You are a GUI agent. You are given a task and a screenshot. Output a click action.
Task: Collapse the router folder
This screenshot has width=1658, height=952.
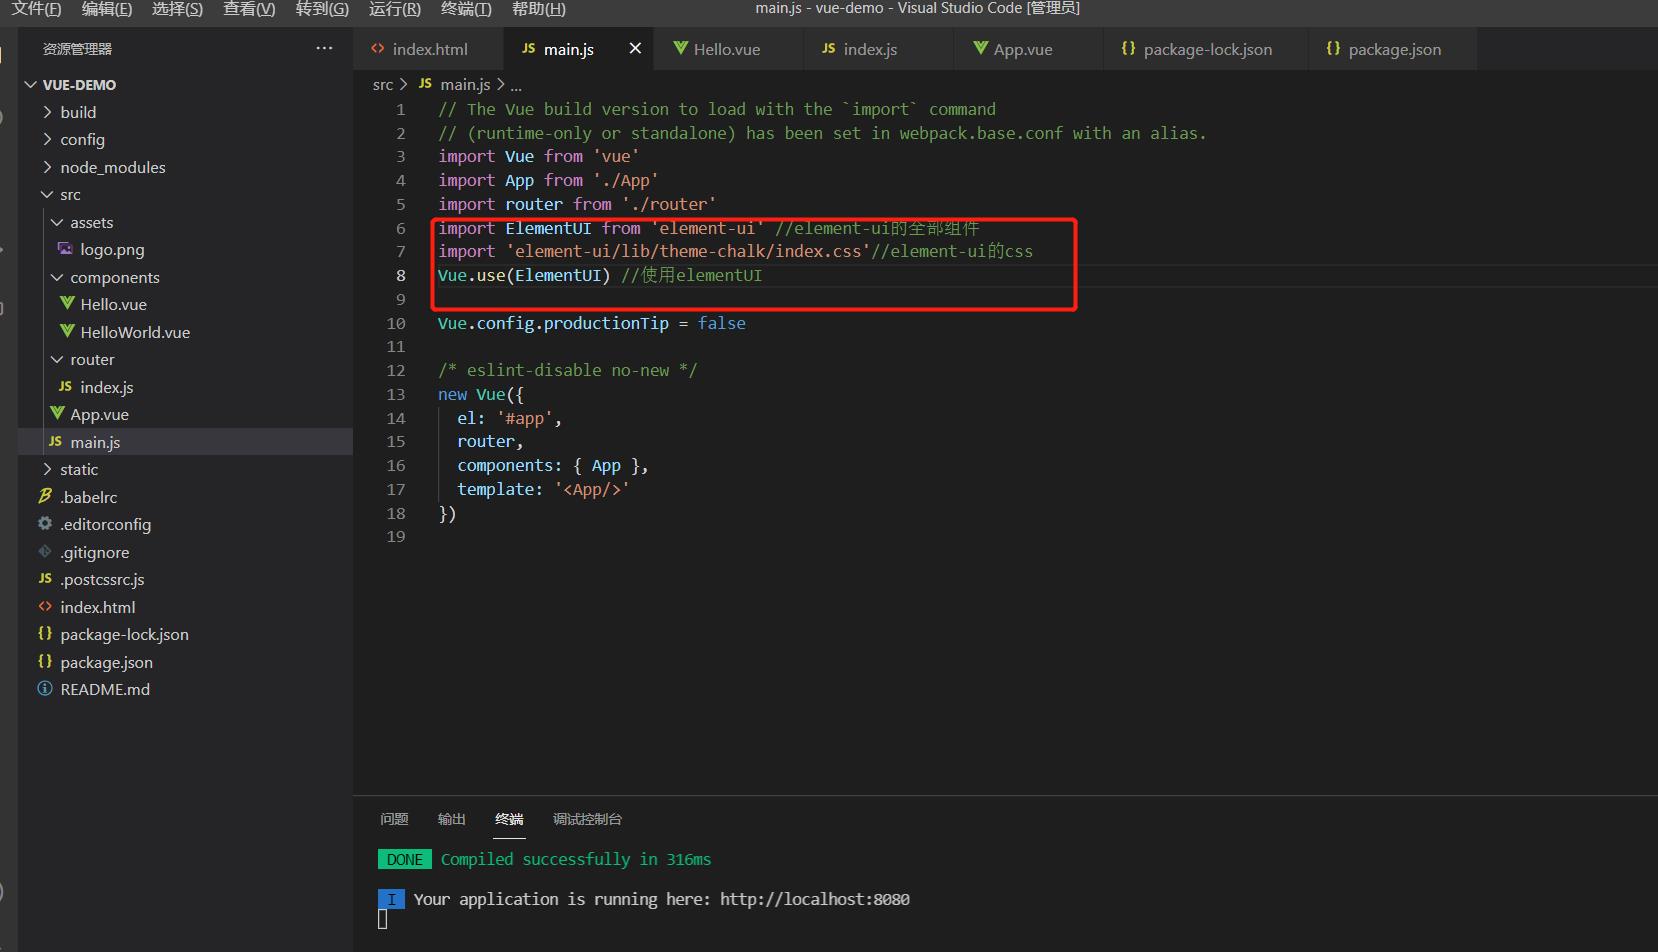point(57,359)
